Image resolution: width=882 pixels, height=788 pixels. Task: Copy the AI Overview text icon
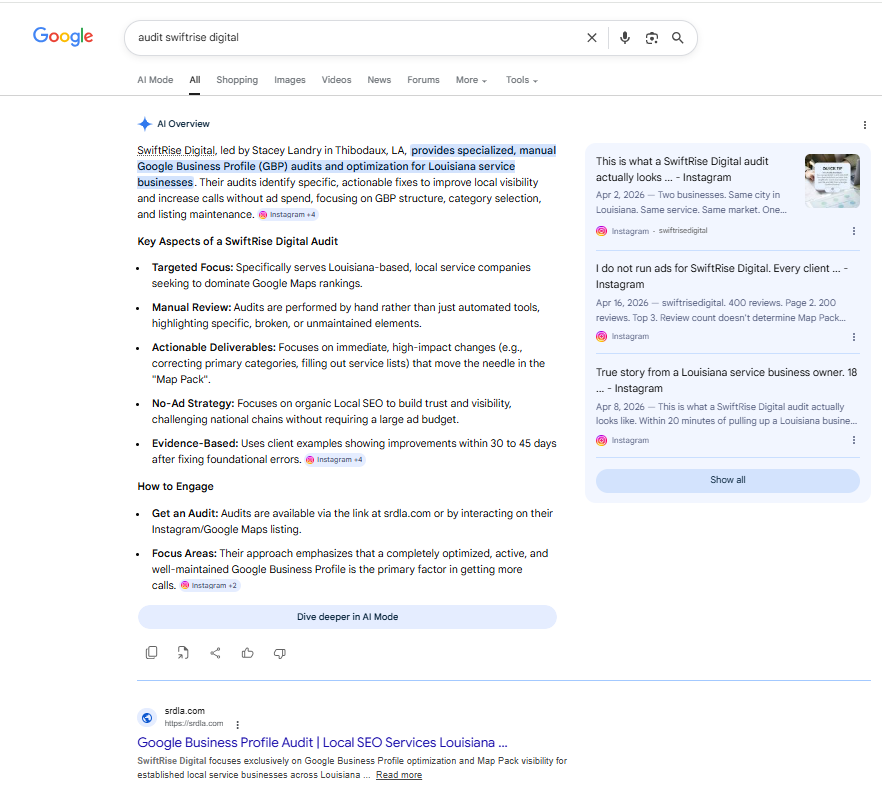click(151, 652)
